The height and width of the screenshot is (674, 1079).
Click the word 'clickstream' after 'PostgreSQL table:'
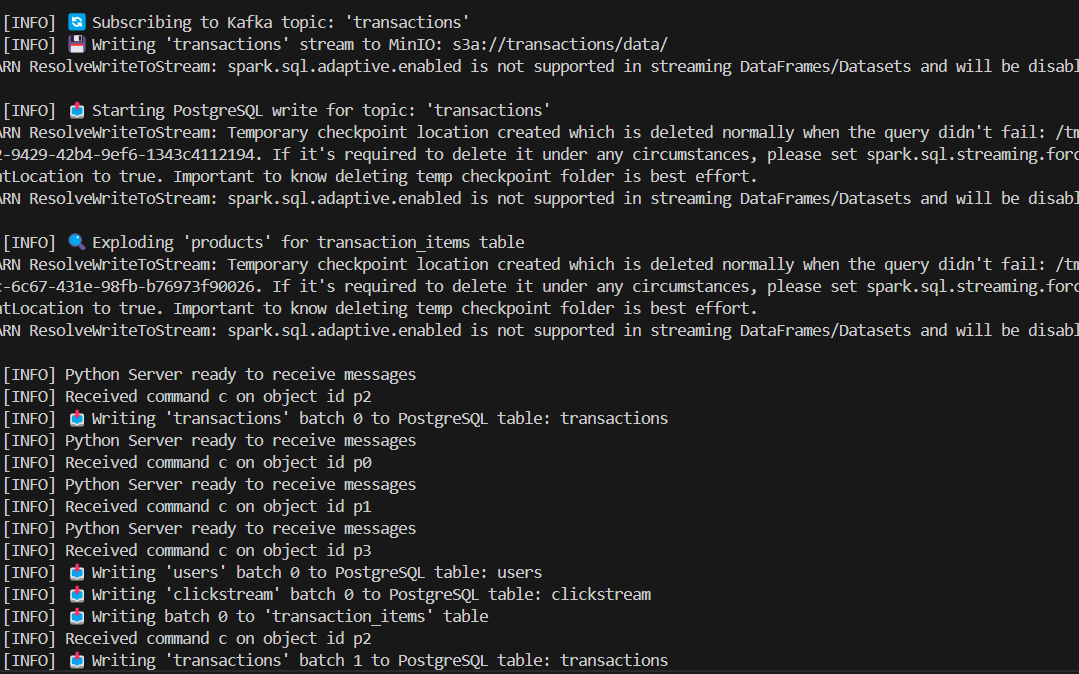601,595
